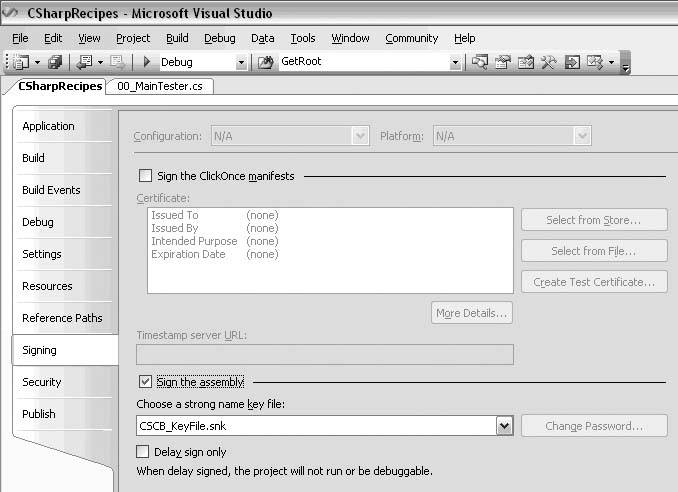
Task: Click the toolbar options overflow arrow
Action: [625, 65]
